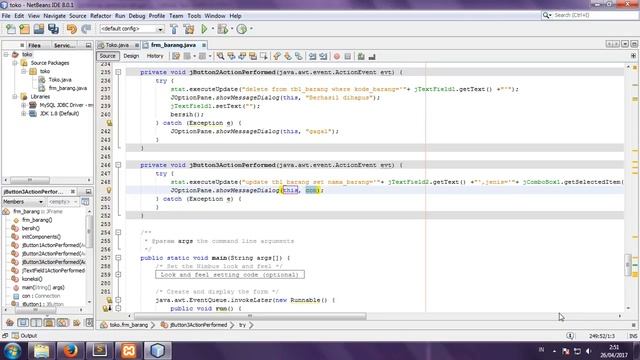
Task: Open the Refactor menu
Action: (x=100, y=16)
